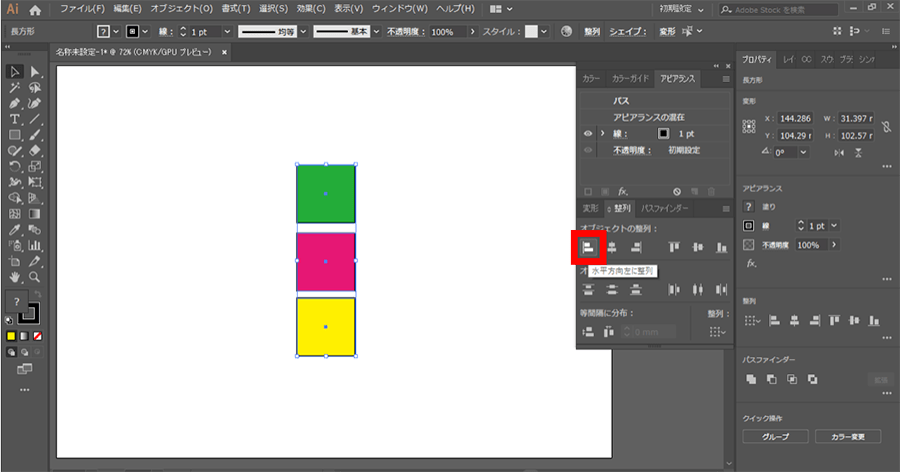Select the Type tool
The width and height of the screenshot is (900, 472).
[x=15, y=119]
